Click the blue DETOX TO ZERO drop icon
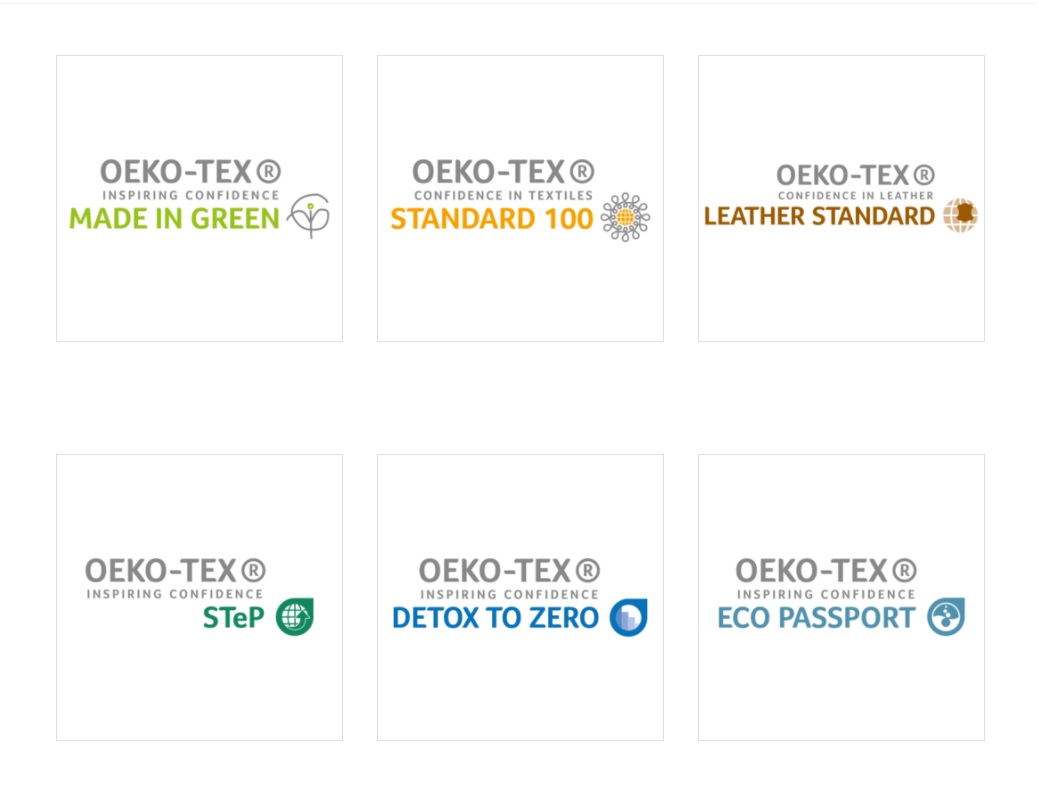 [629, 617]
